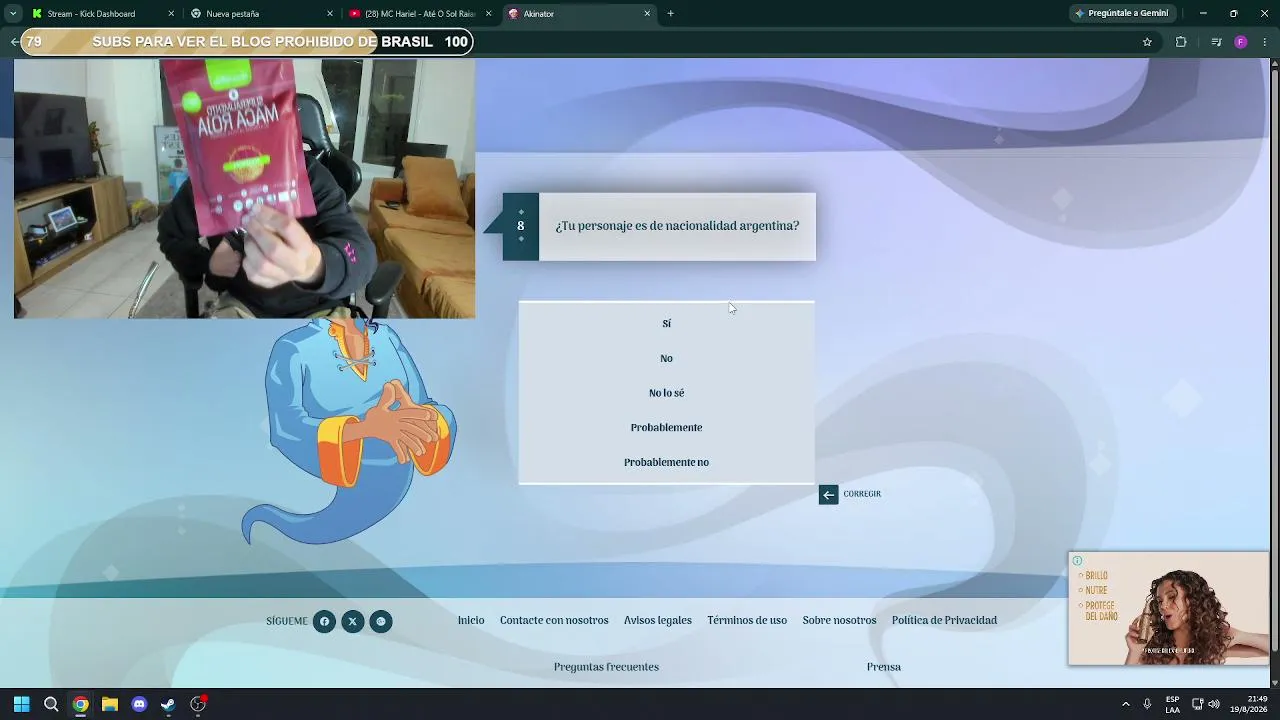
Task: Open the ad info icon on the advertisement
Action: coord(1077,561)
